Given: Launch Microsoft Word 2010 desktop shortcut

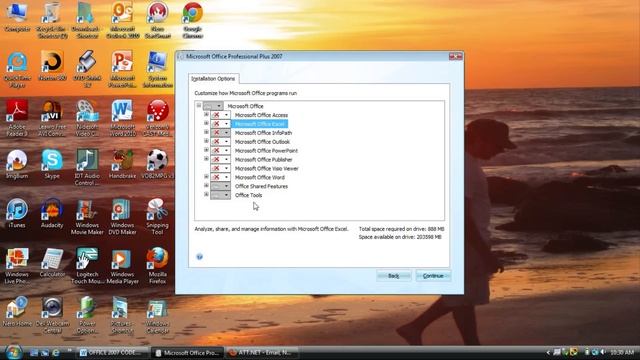Looking at the screenshot, I should point(122,118).
